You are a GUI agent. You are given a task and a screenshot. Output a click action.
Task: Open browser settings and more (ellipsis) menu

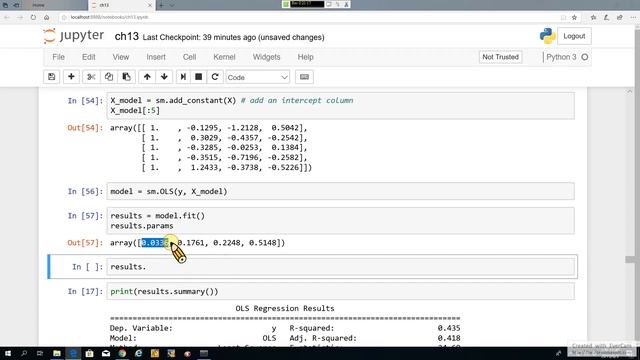(x=633, y=17)
